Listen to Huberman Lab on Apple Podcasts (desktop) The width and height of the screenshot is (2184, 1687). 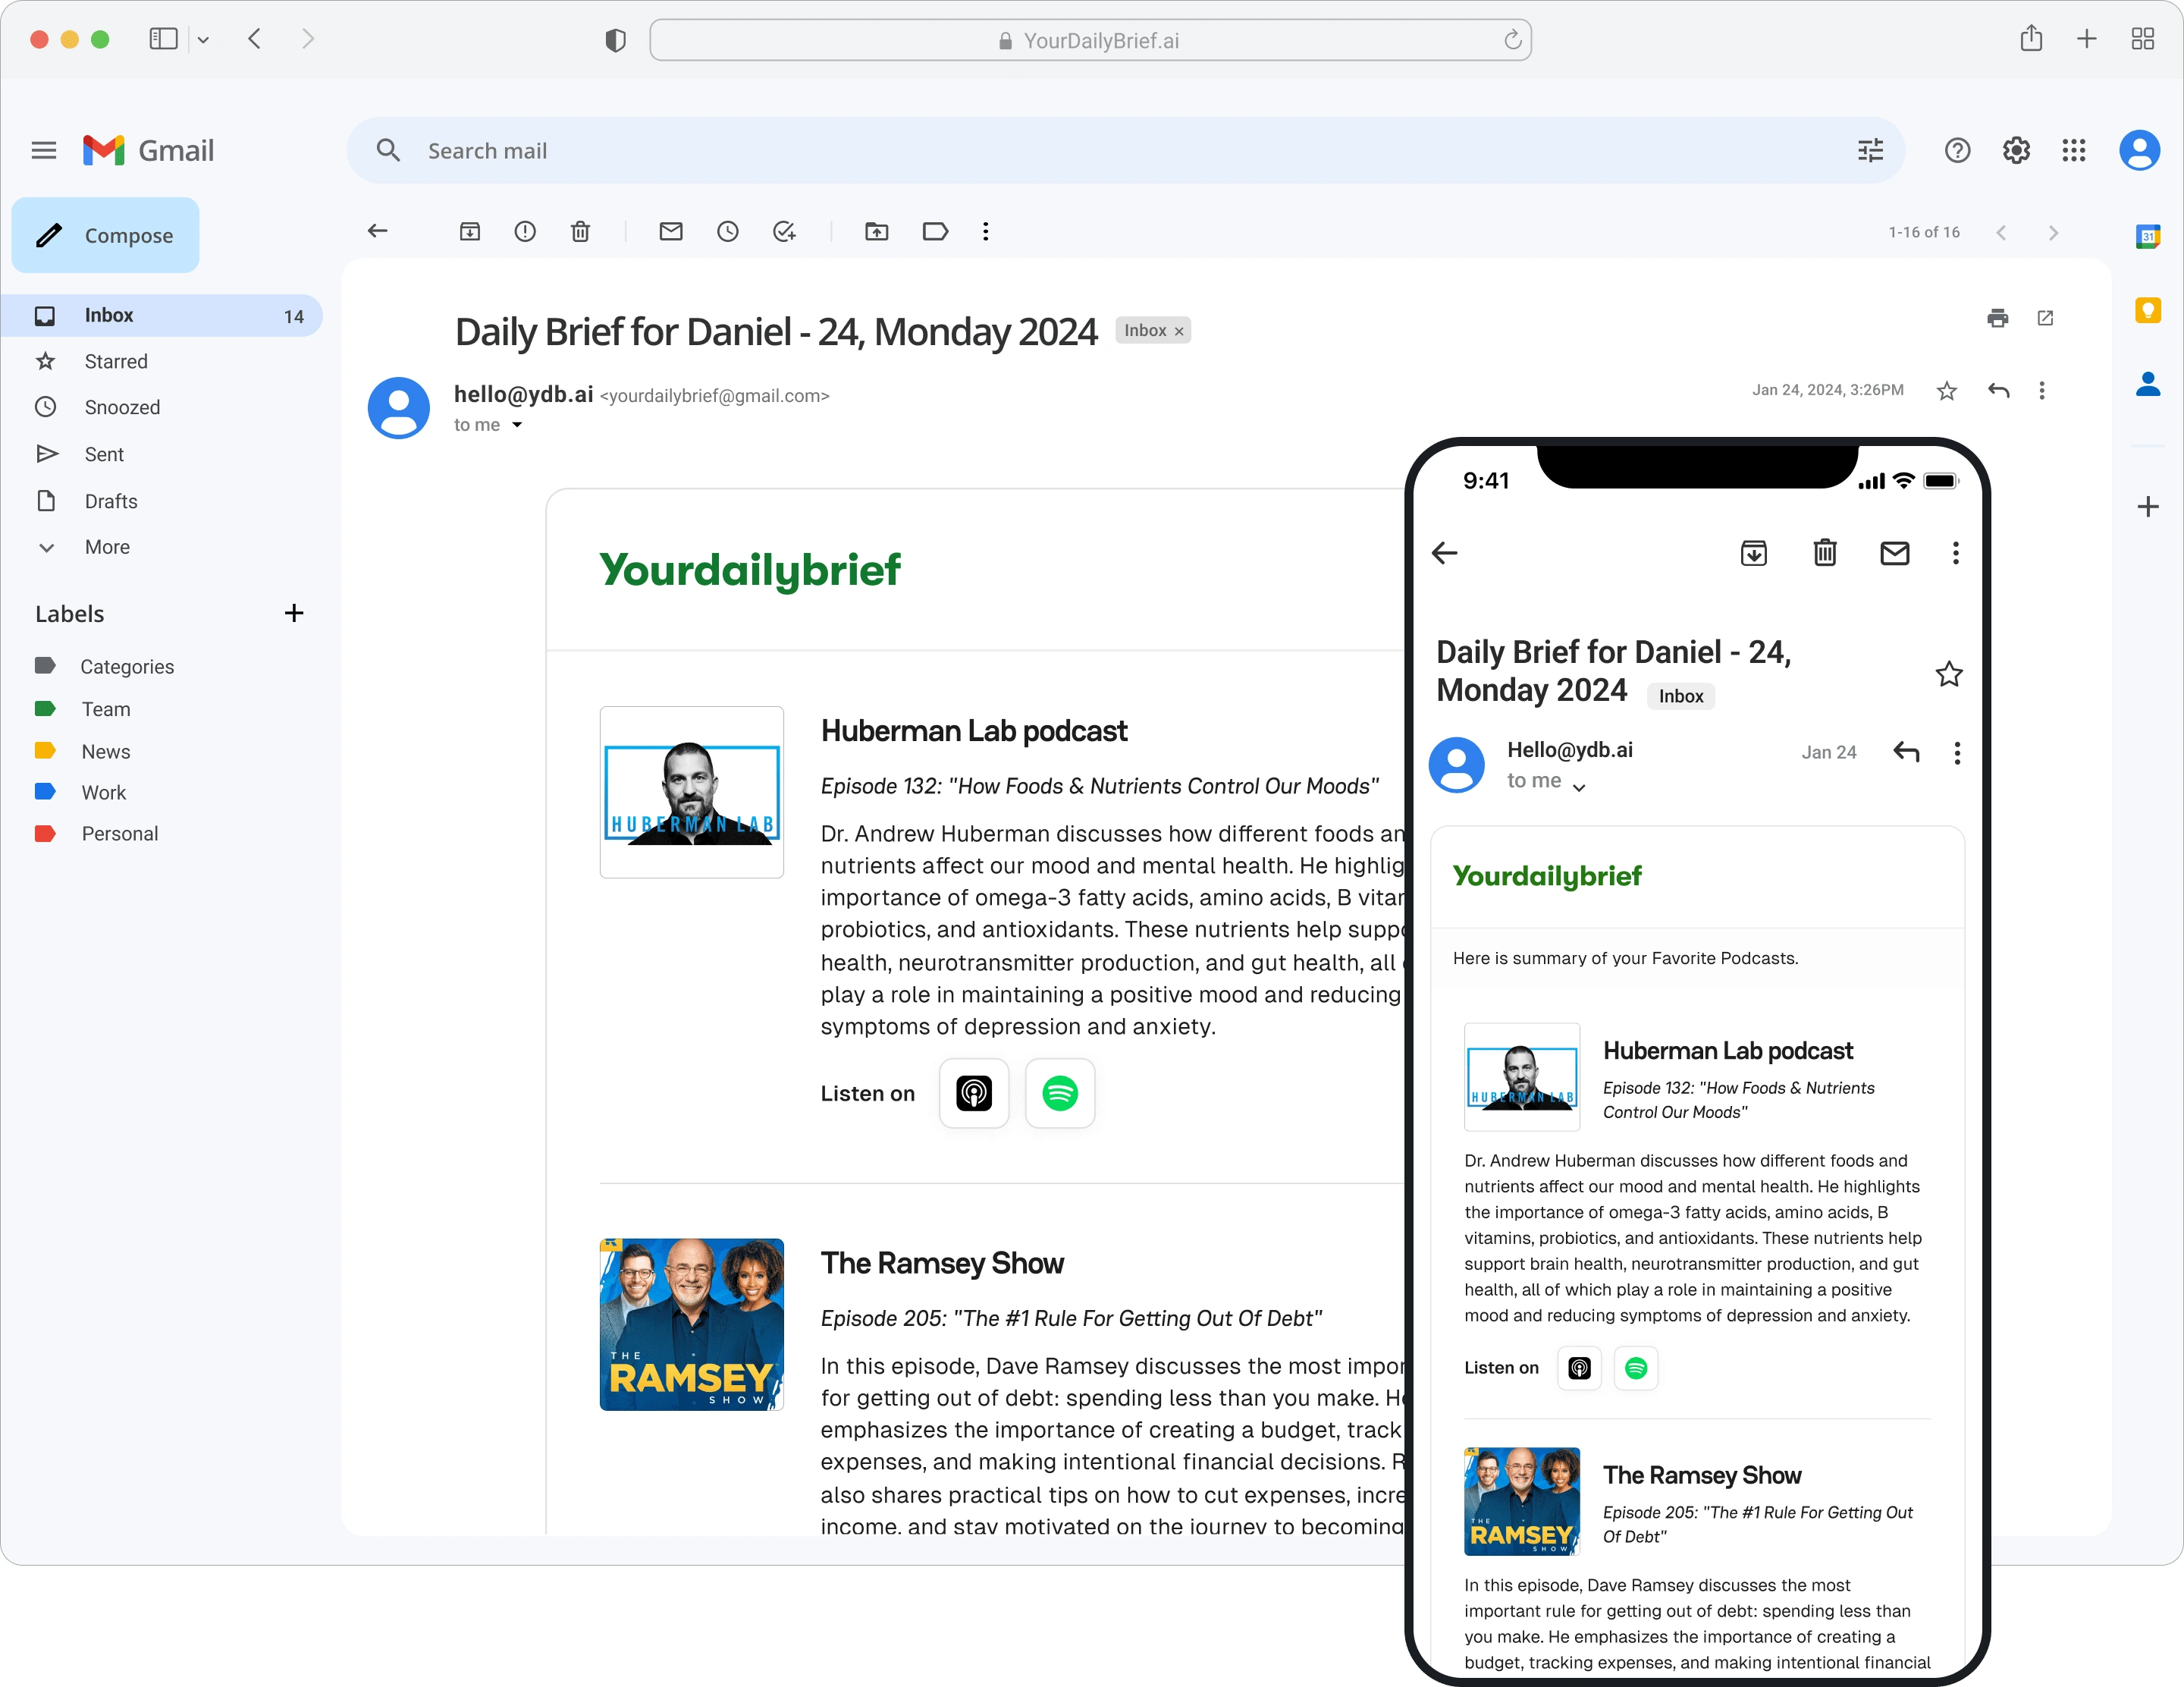click(x=974, y=1093)
